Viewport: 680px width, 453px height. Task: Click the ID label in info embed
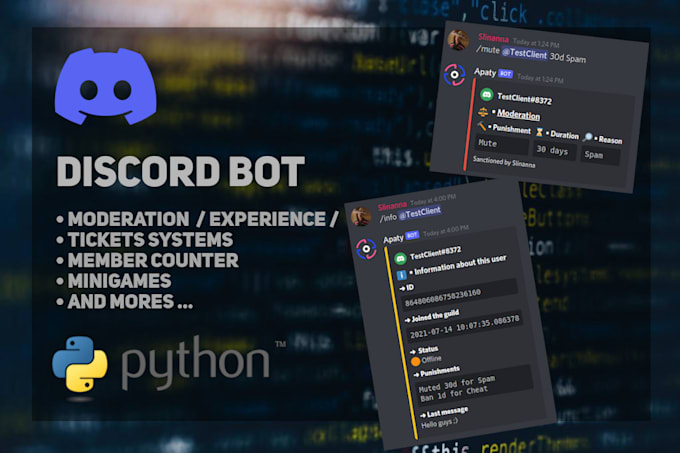tap(410, 287)
